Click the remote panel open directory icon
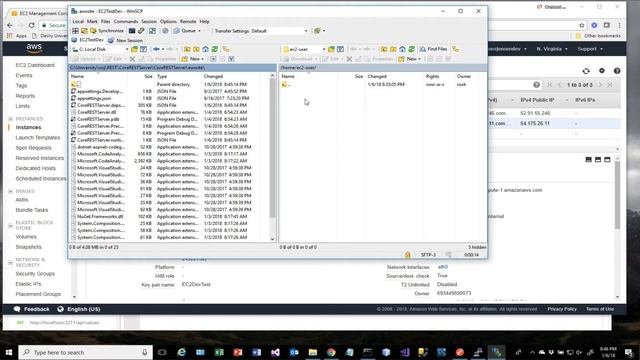 coord(331,49)
